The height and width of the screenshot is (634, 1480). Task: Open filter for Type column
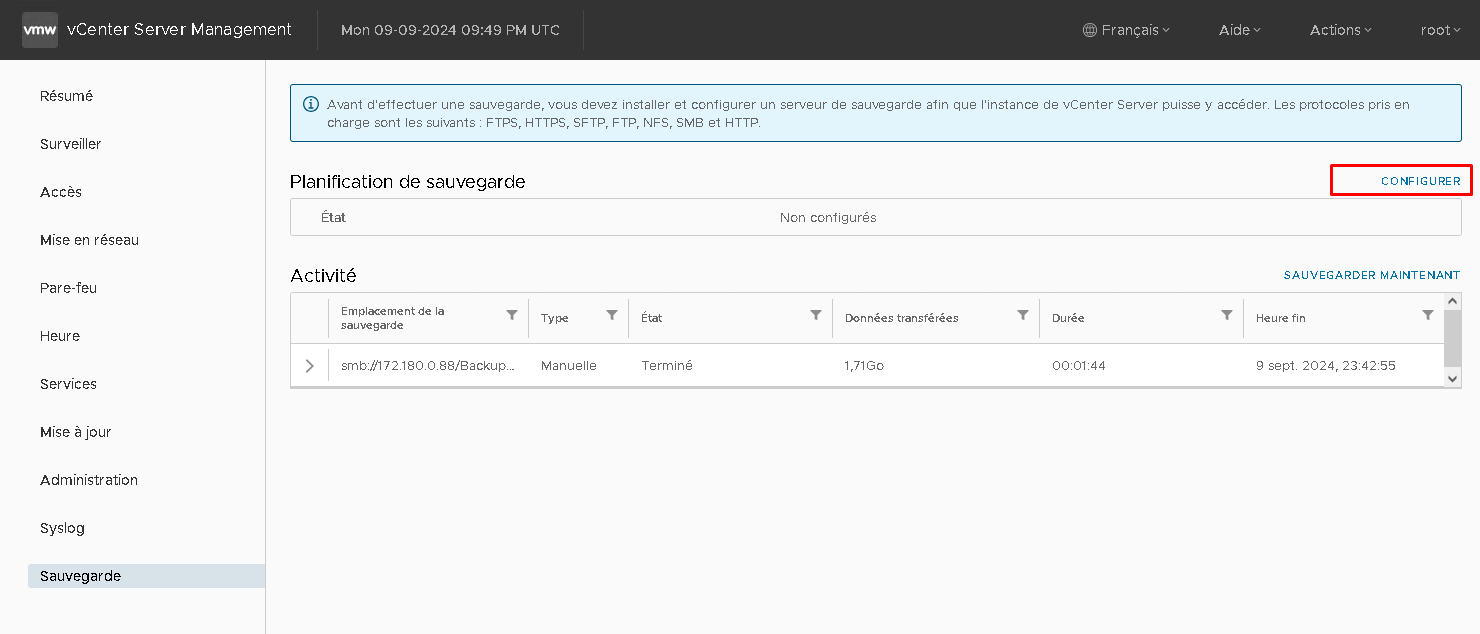[x=612, y=315]
